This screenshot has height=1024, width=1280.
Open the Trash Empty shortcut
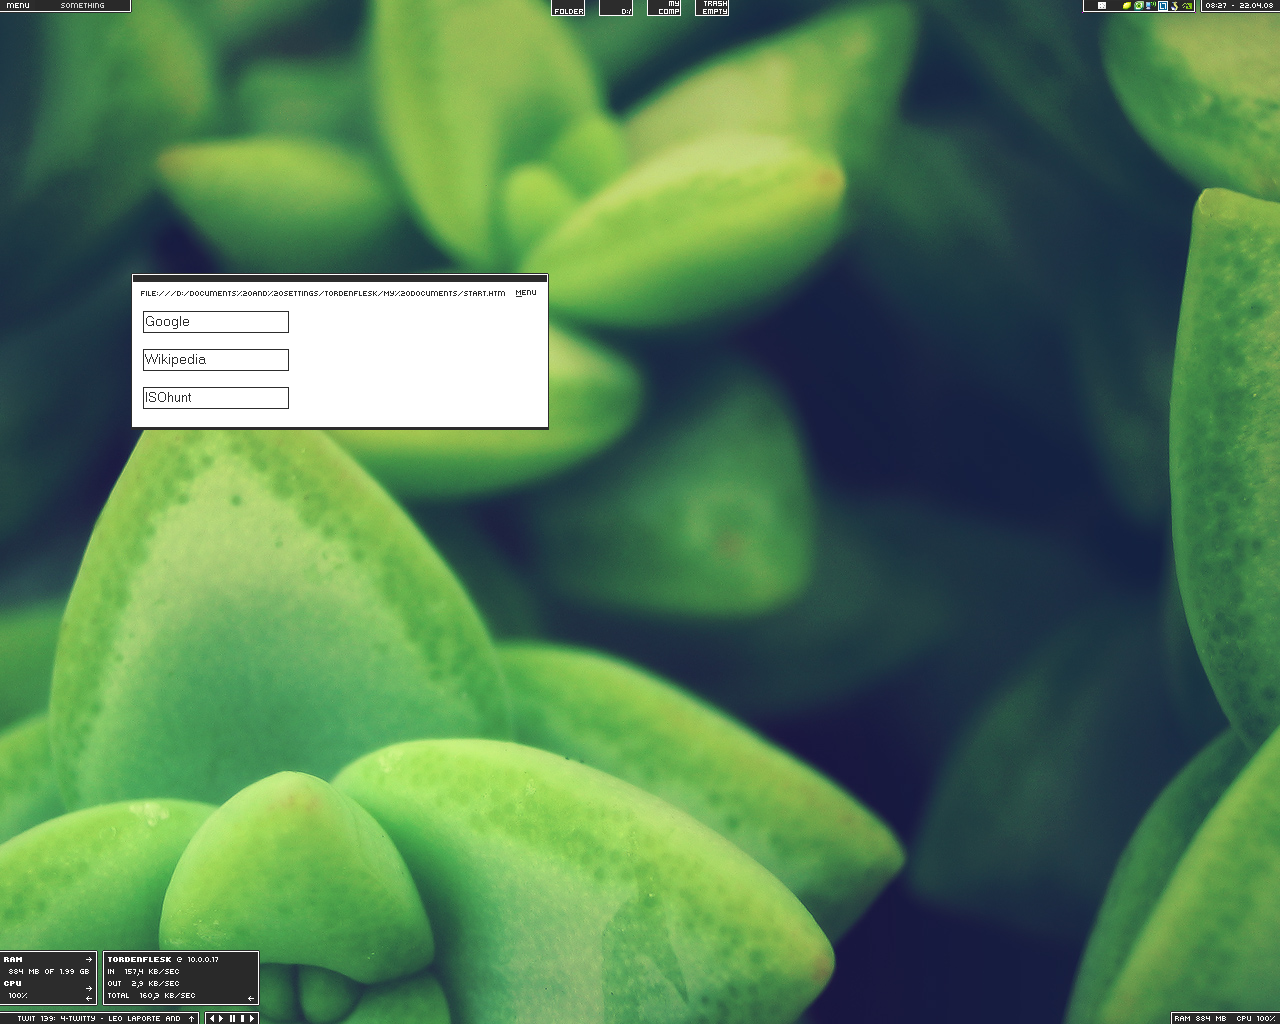[712, 8]
